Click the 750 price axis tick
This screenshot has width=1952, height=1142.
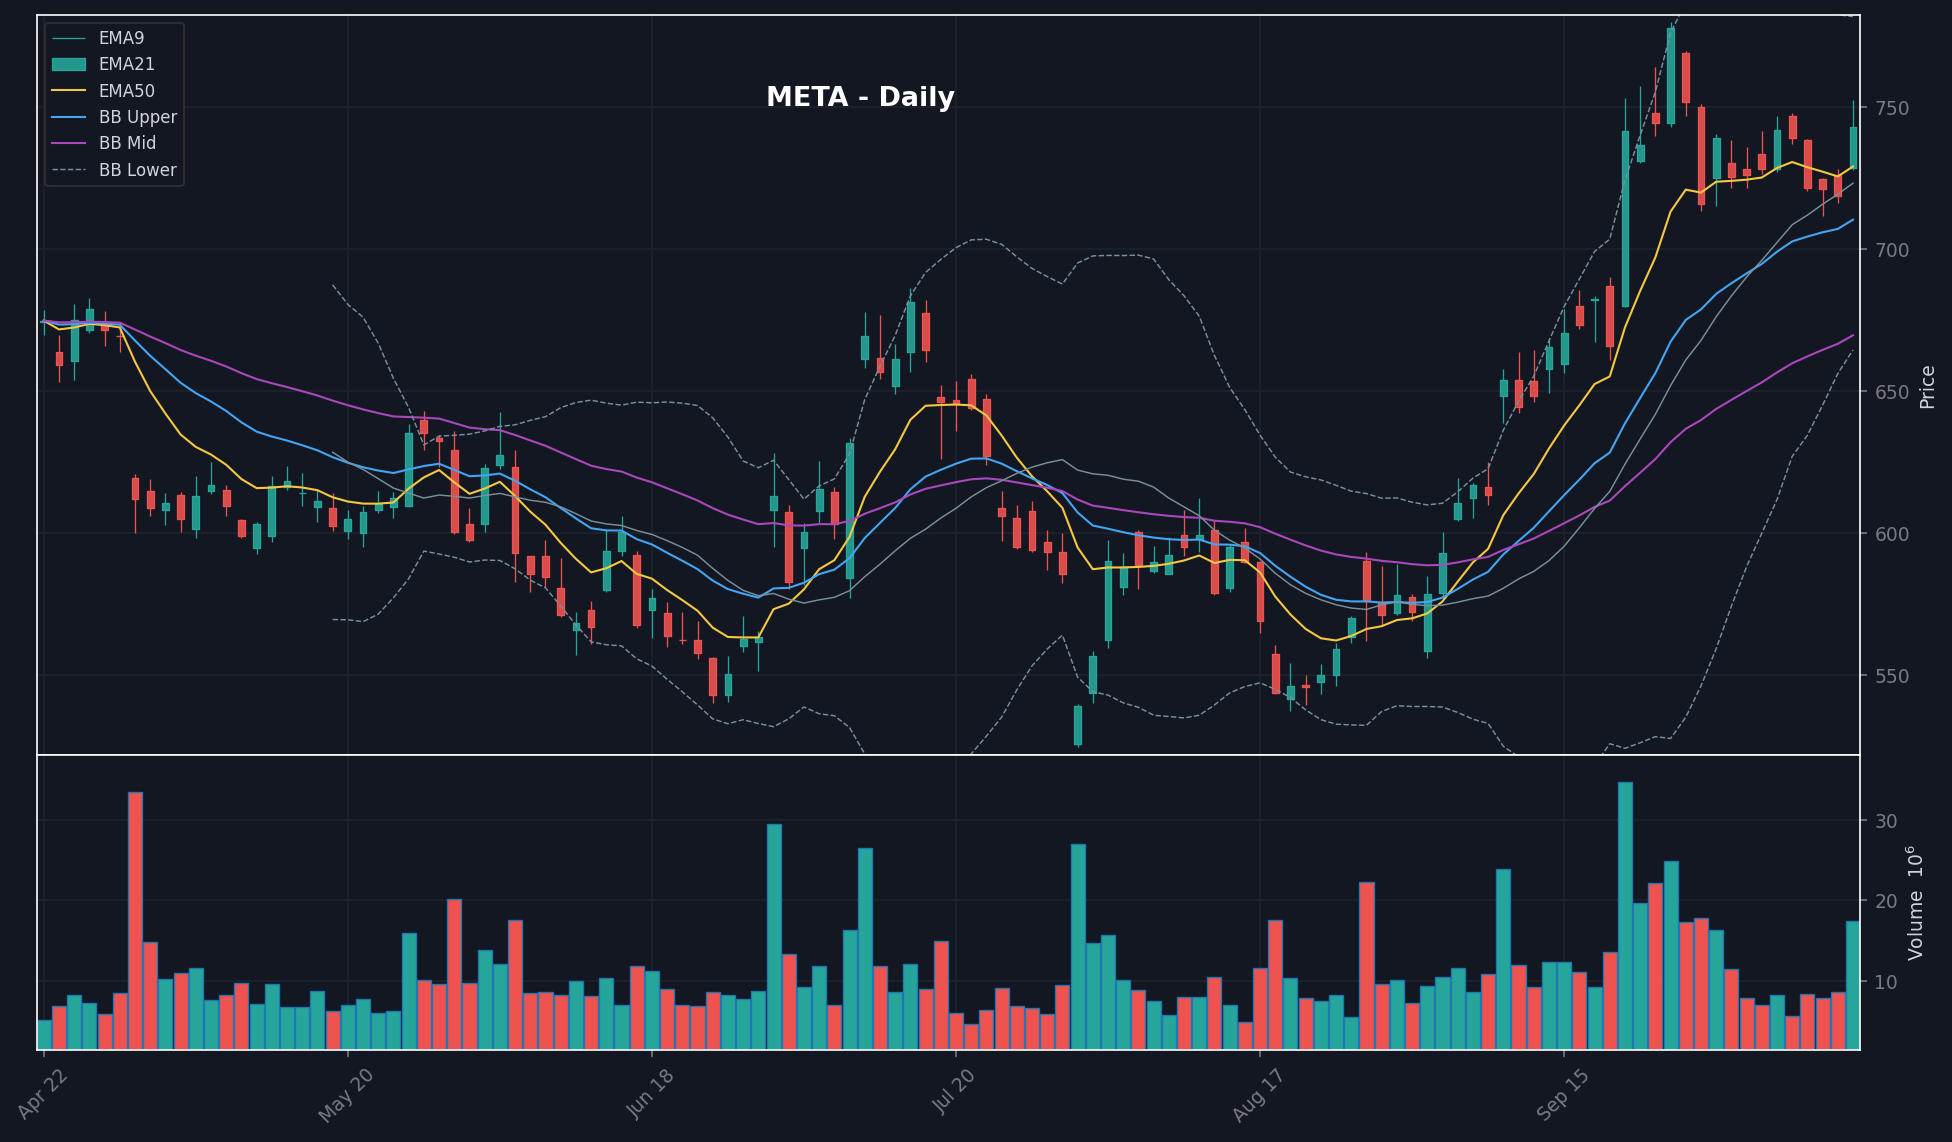pos(1892,108)
